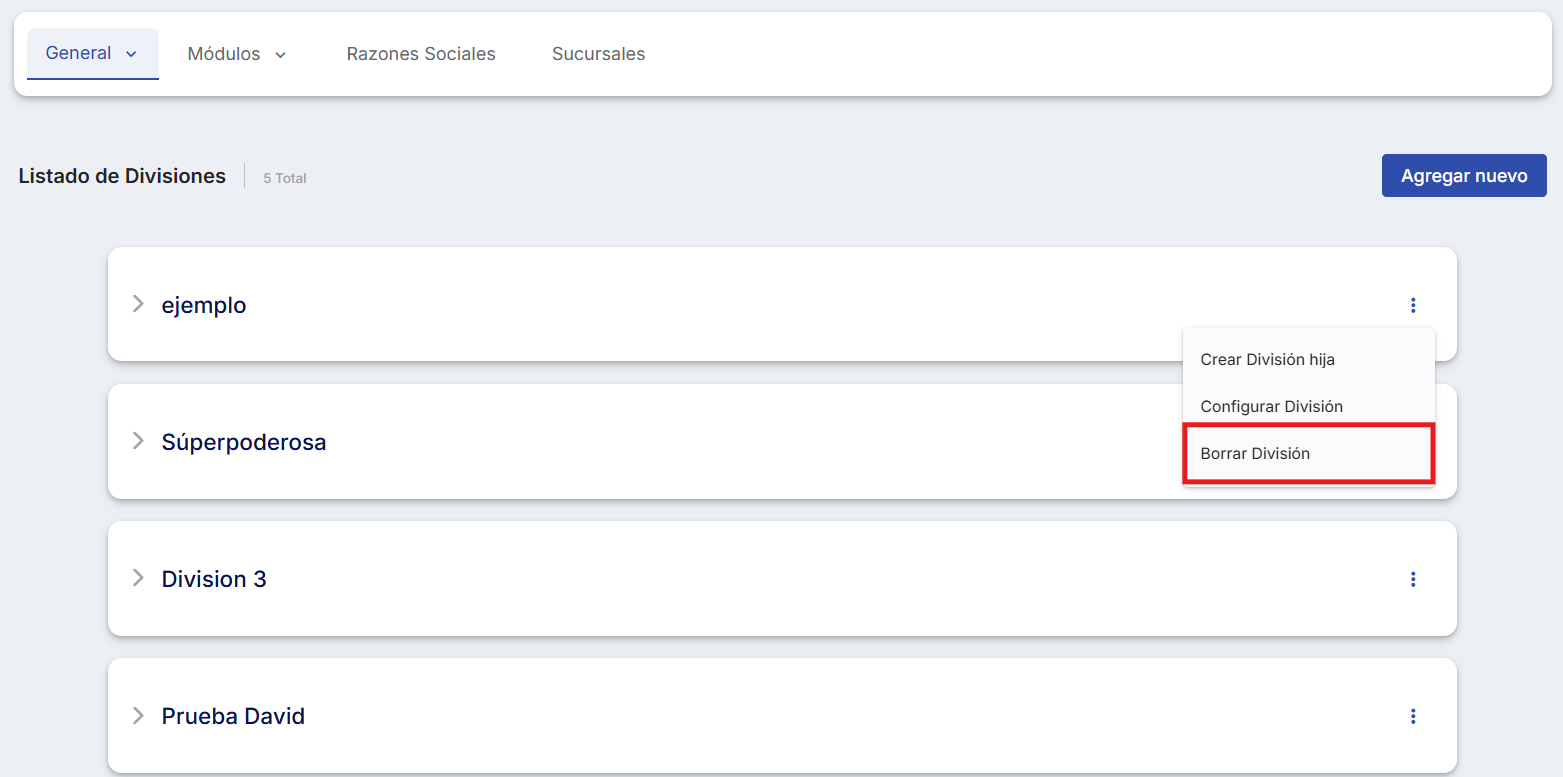Expand the Division 3 chevron

point(138,578)
